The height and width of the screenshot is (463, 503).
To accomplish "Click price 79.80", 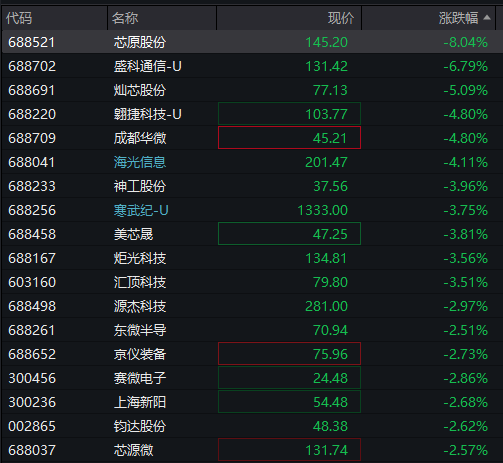I will pyautogui.click(x=330, y=282).
